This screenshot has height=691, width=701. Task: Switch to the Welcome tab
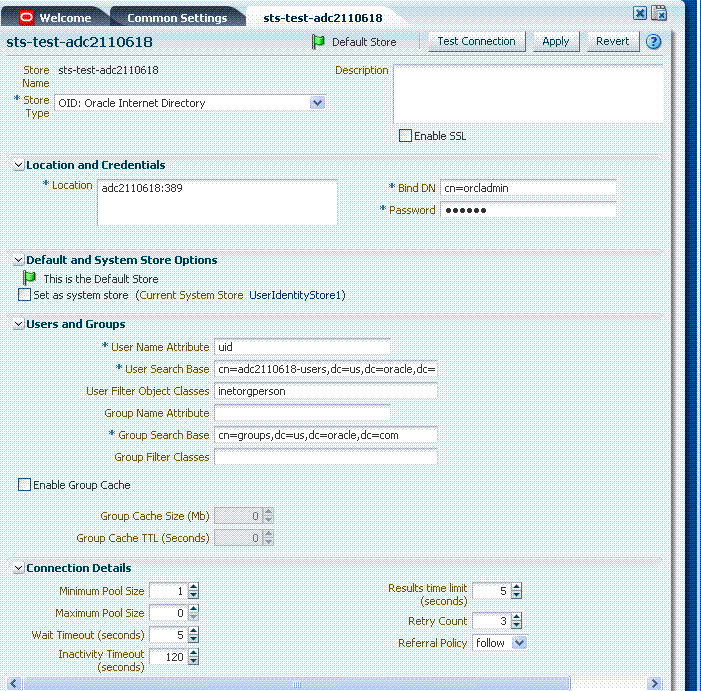tap(56, 17)
